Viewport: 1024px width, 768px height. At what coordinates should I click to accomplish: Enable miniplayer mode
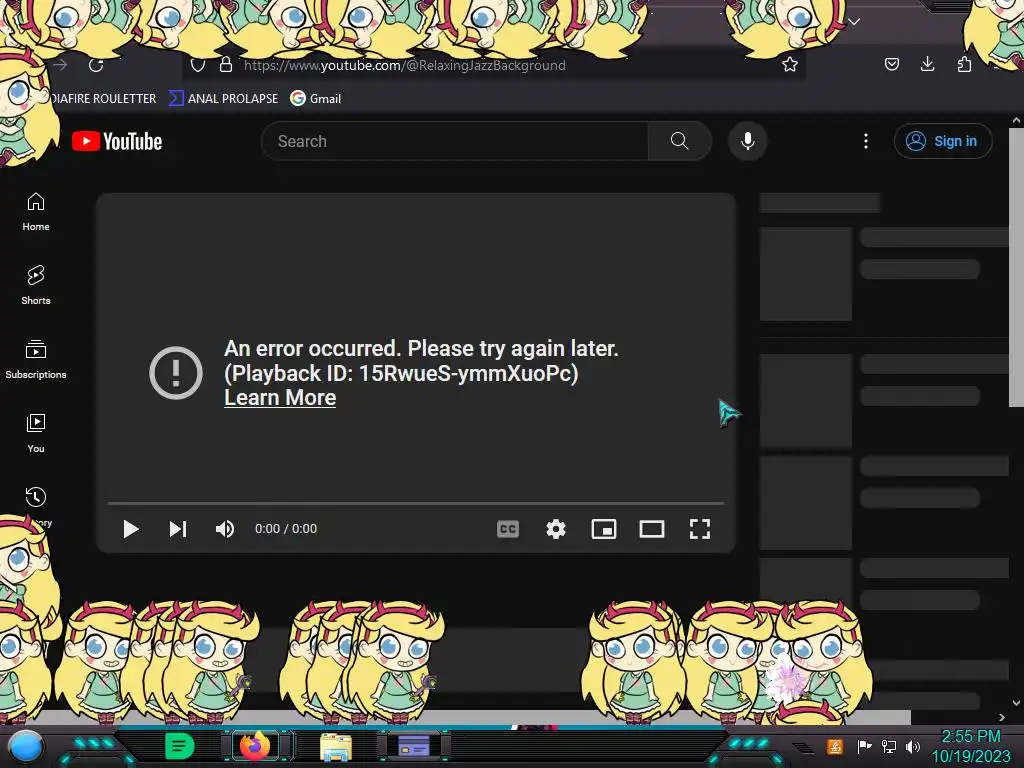tap(604, 529)
